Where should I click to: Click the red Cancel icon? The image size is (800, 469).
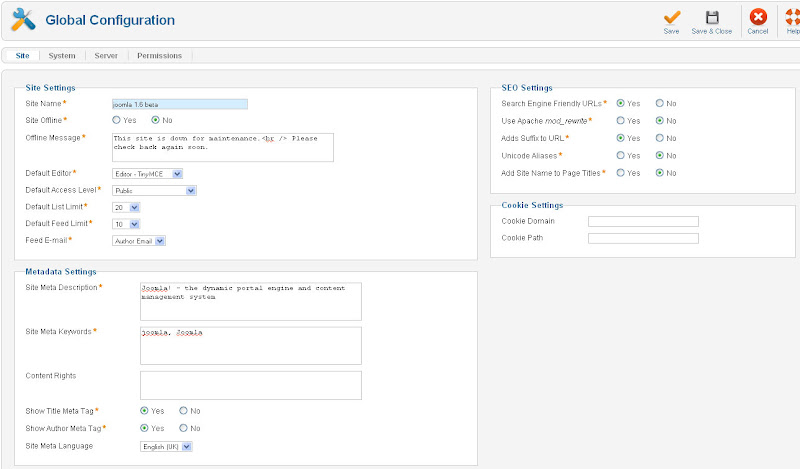click(758, 17)
